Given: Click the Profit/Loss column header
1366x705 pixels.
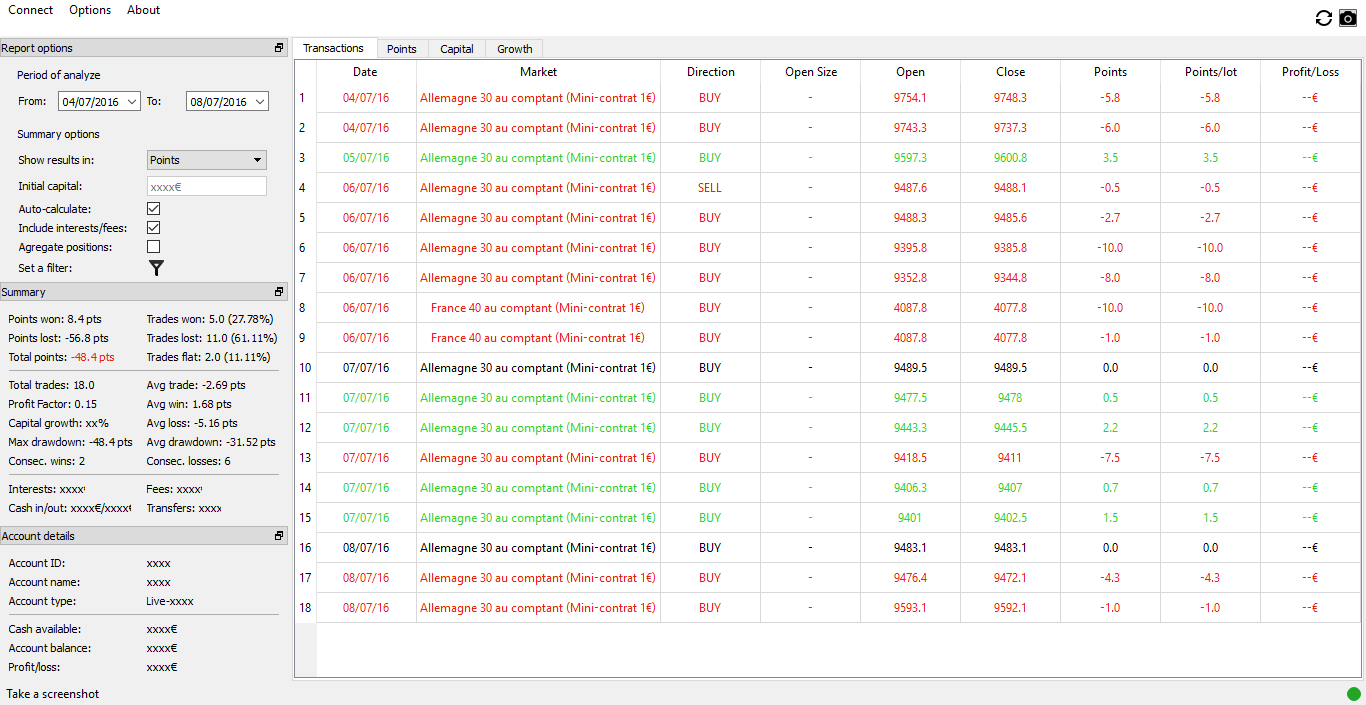Looking at the screenshot, I should tap(1310, 72).
